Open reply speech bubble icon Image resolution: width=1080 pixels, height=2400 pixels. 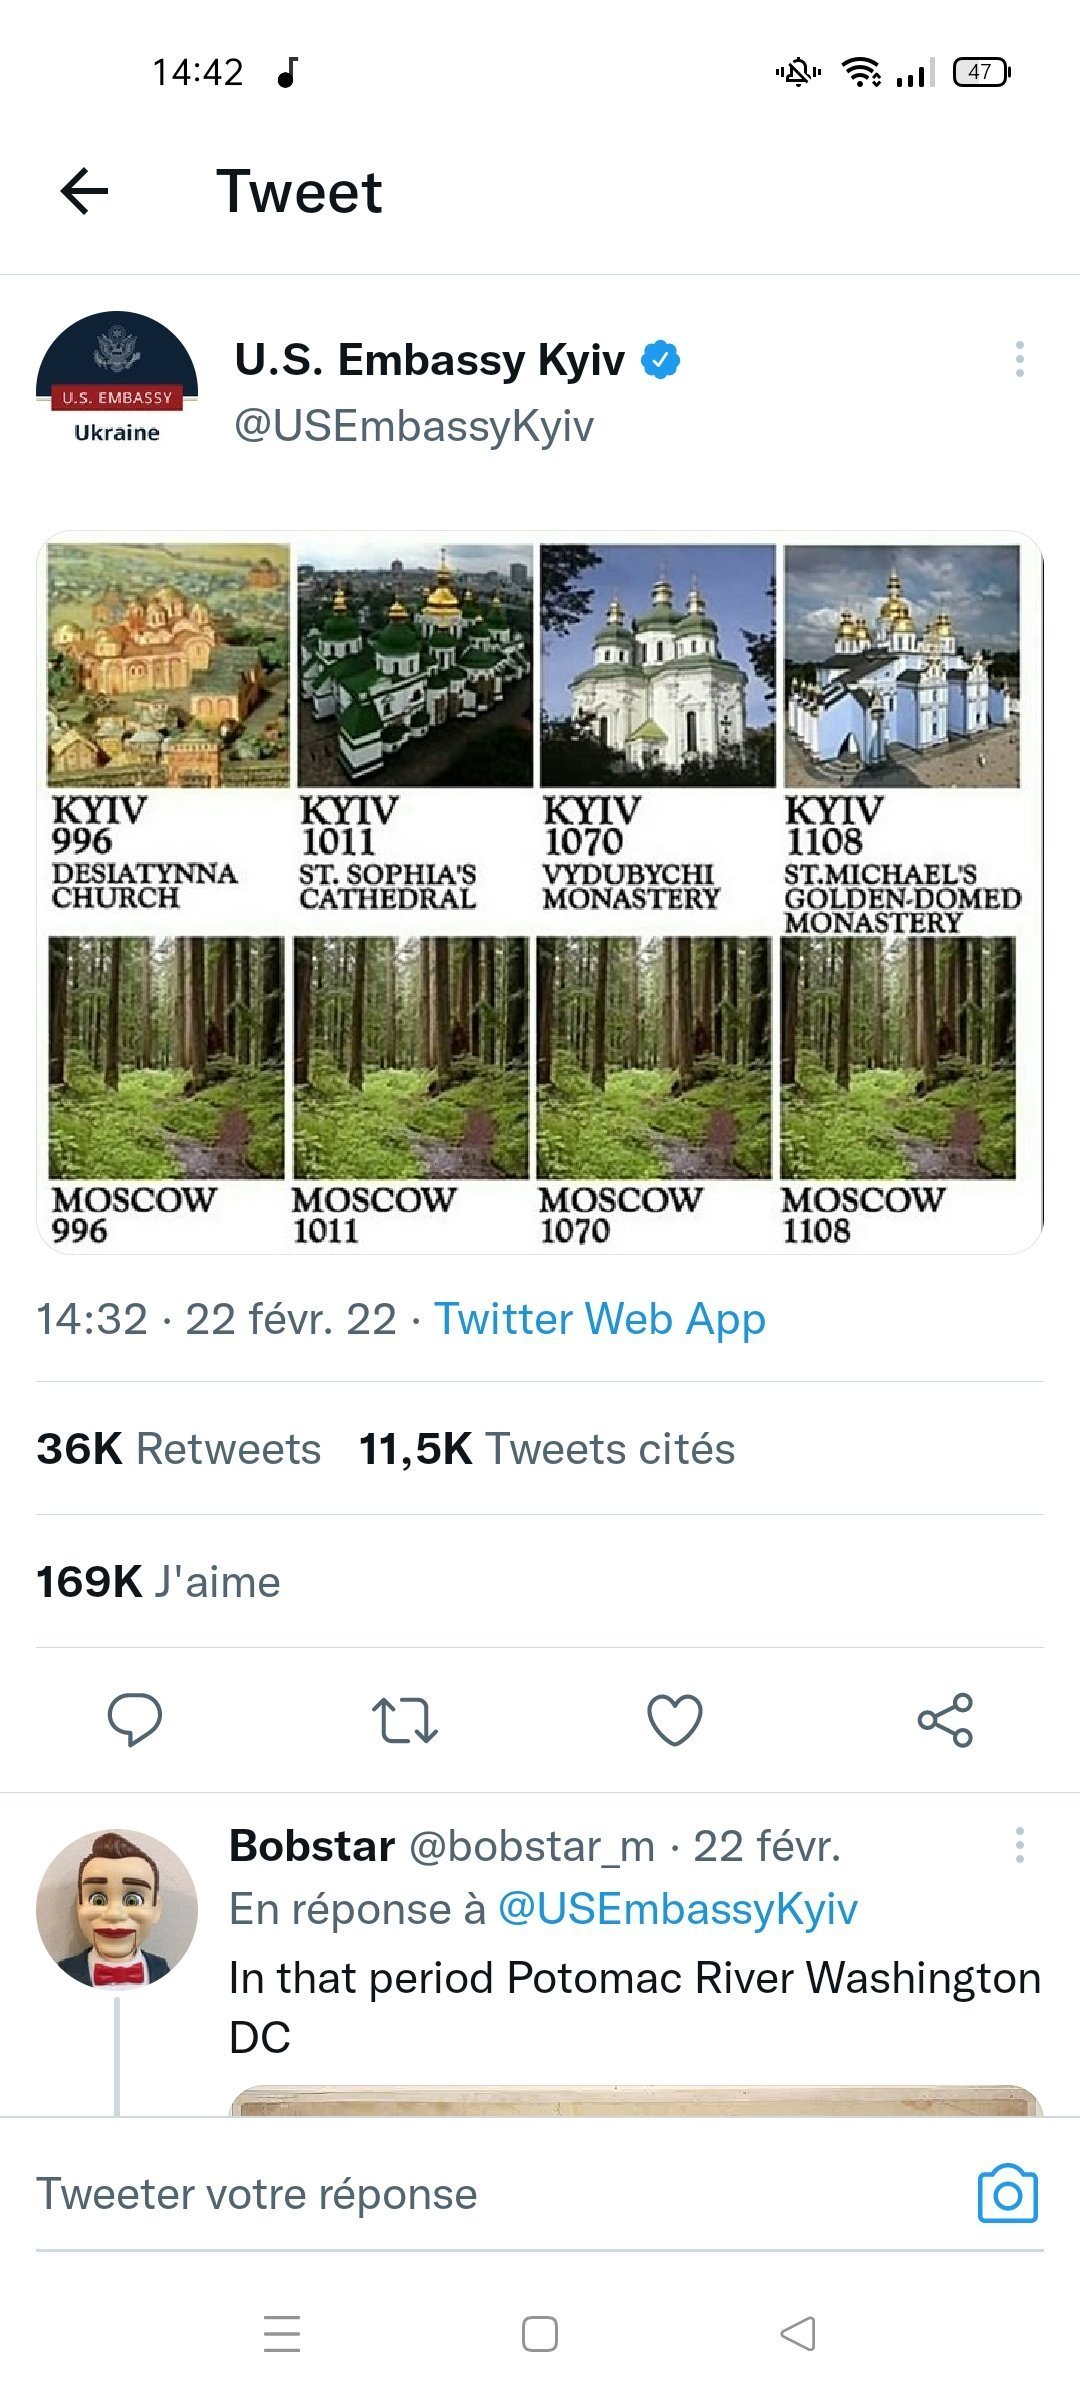(x=134, y=1719)
